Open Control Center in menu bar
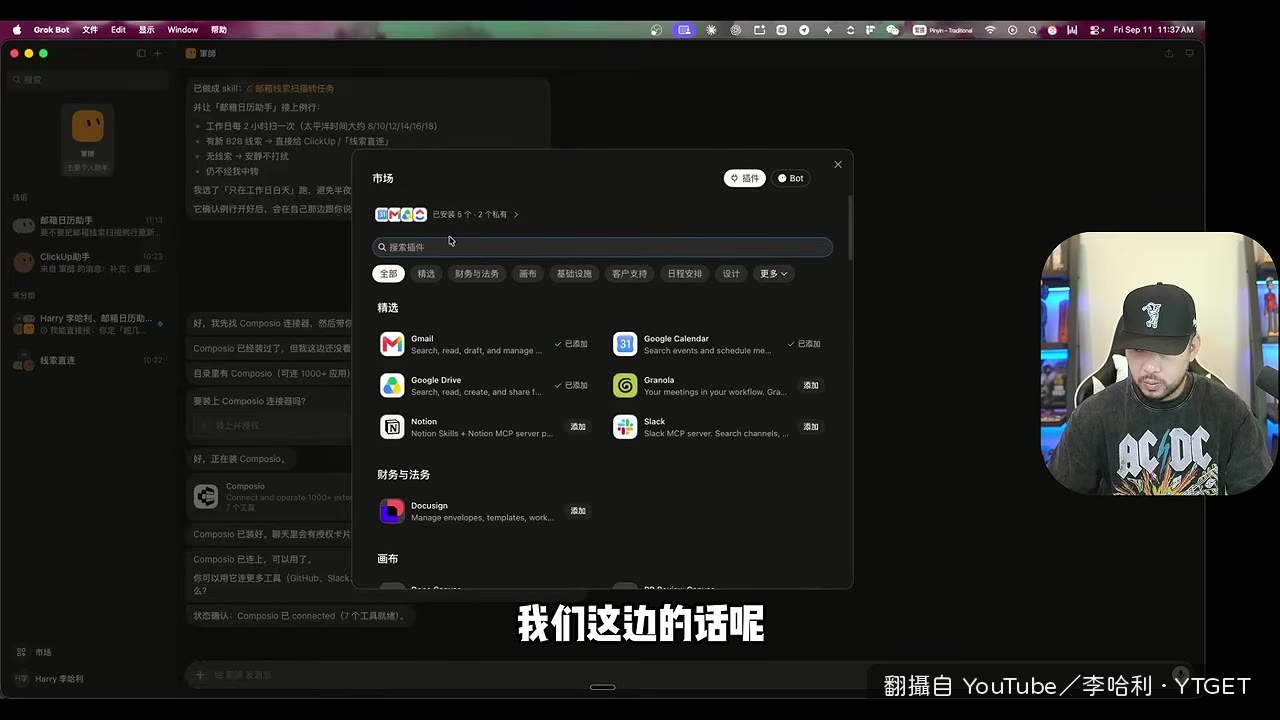 coord(1096,30)
